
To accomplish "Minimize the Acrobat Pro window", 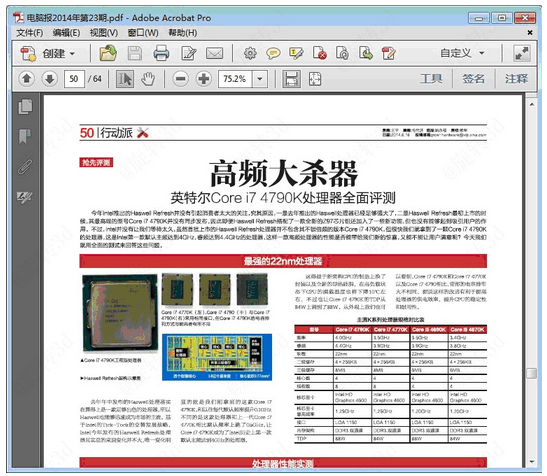I will point(479,18).
